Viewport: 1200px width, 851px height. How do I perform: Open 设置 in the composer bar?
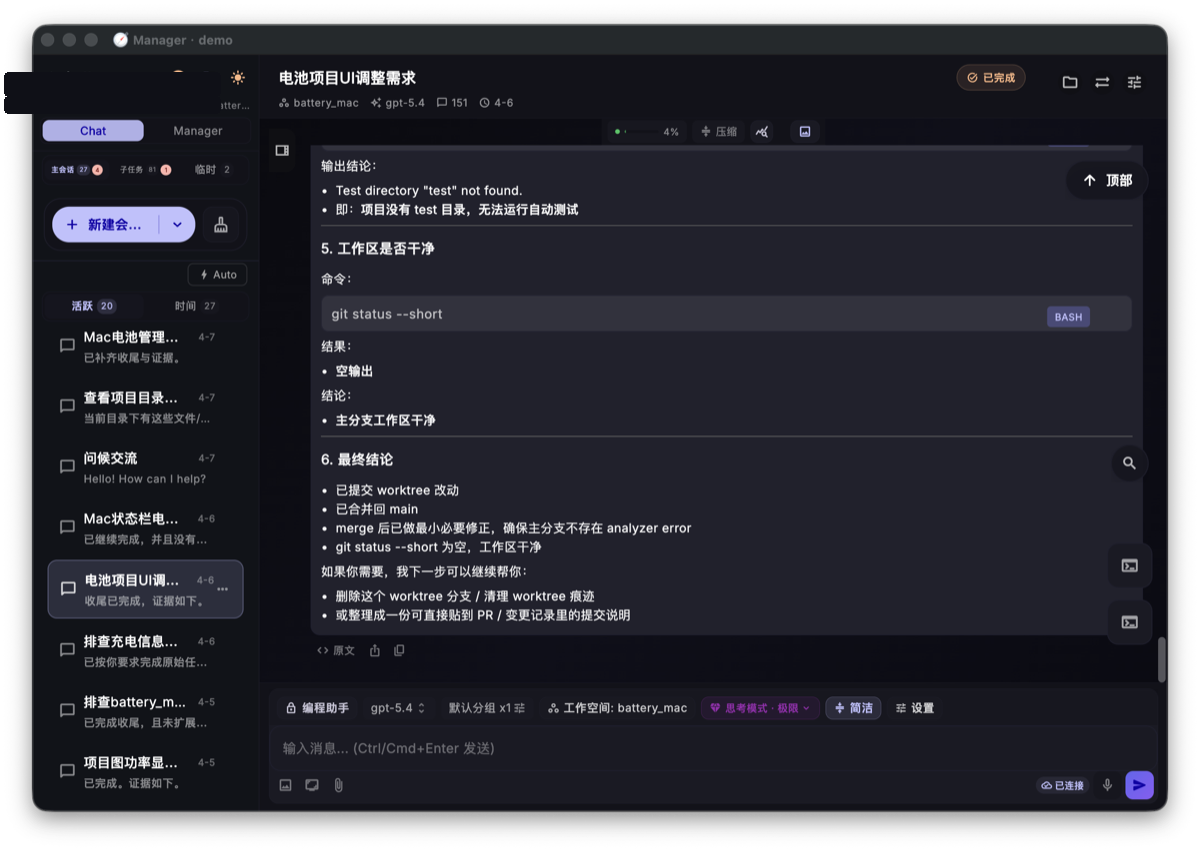pos(914,708)
